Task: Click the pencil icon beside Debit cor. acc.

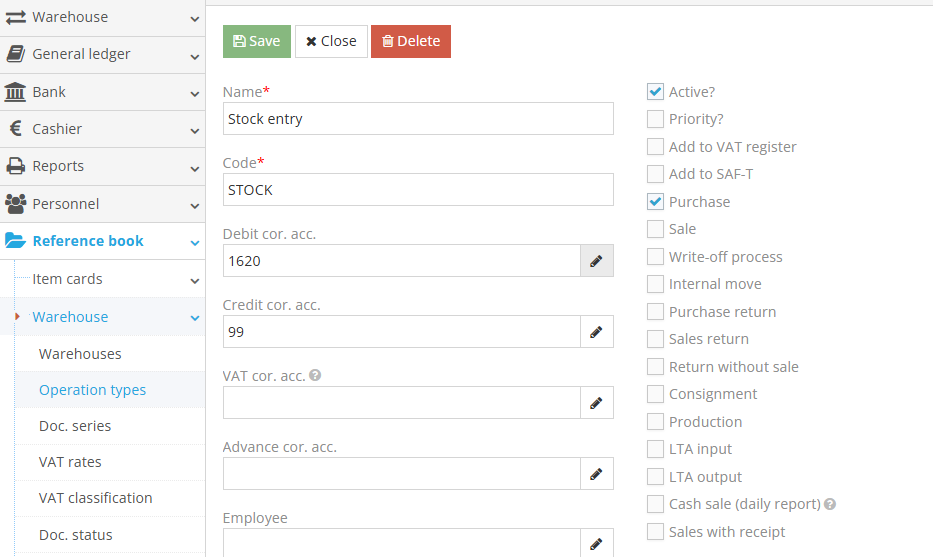Action: tap(596, 261)
